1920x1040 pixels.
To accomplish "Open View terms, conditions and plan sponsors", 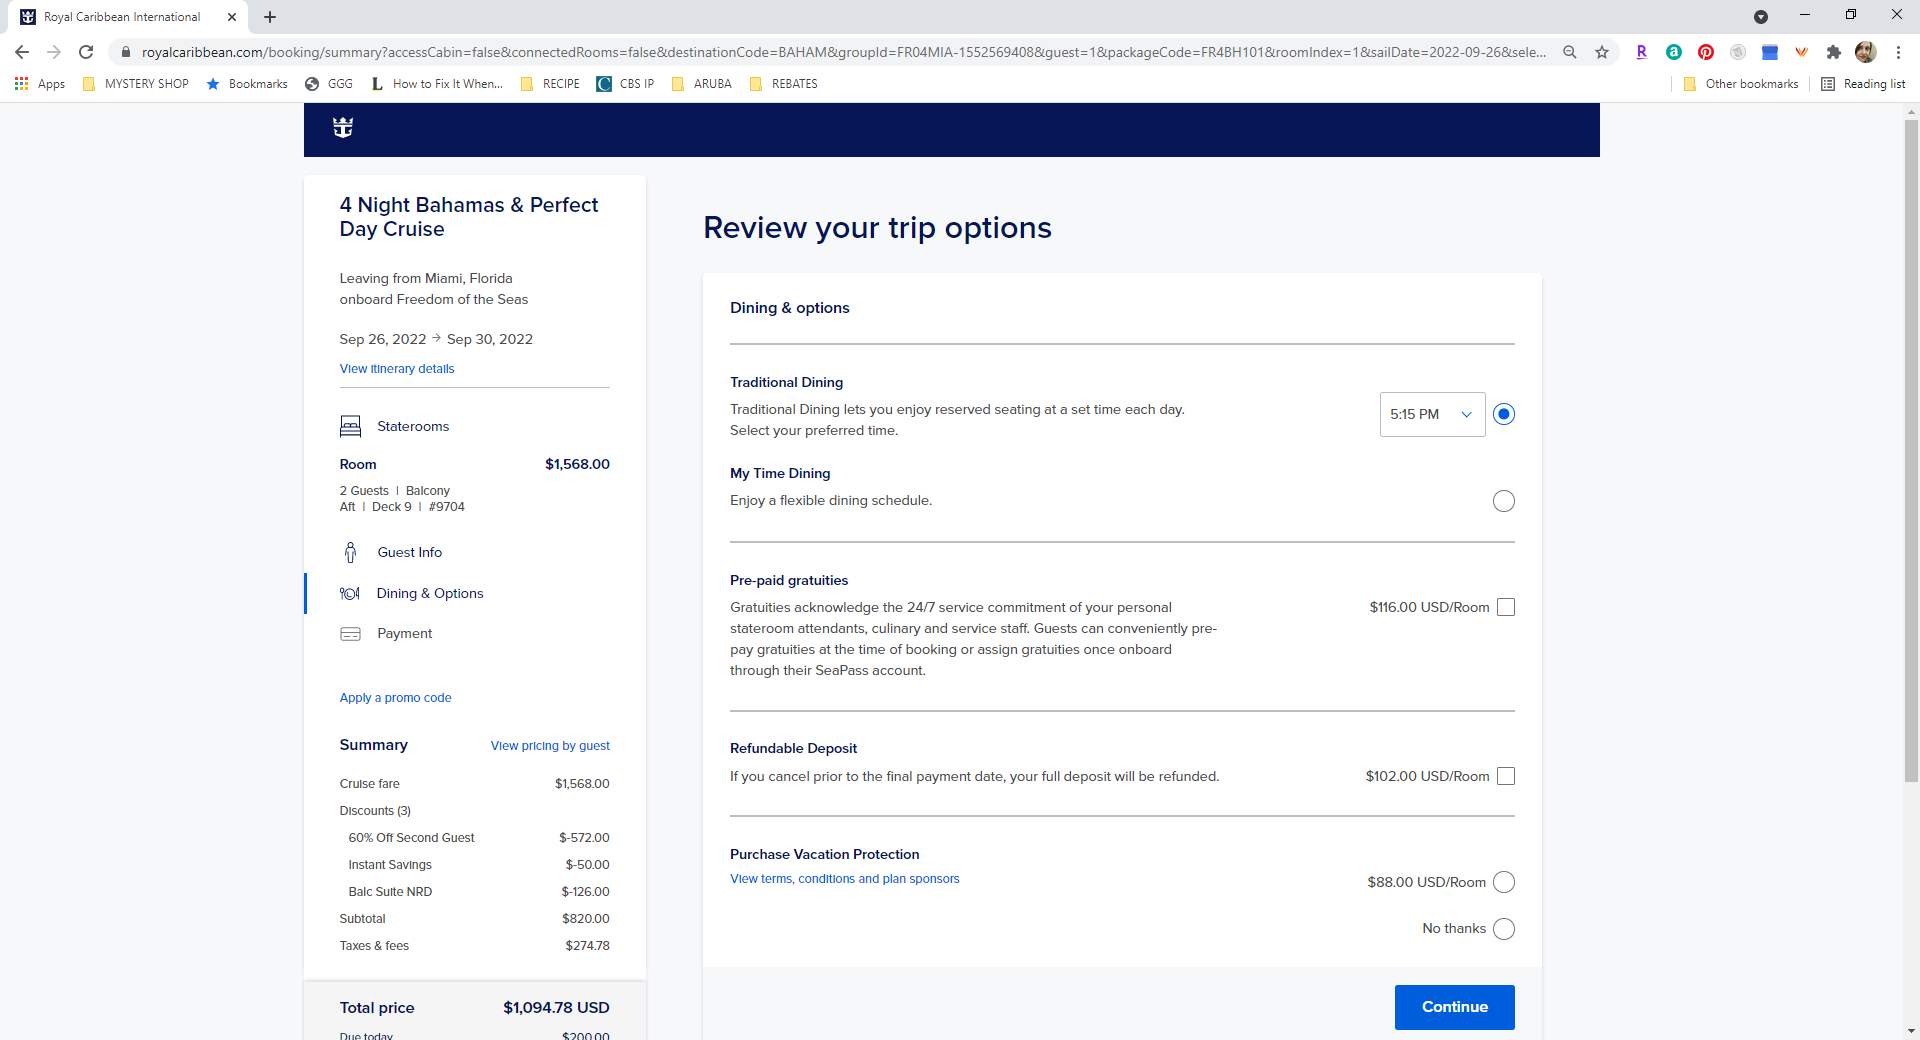I will click(844, 879).
